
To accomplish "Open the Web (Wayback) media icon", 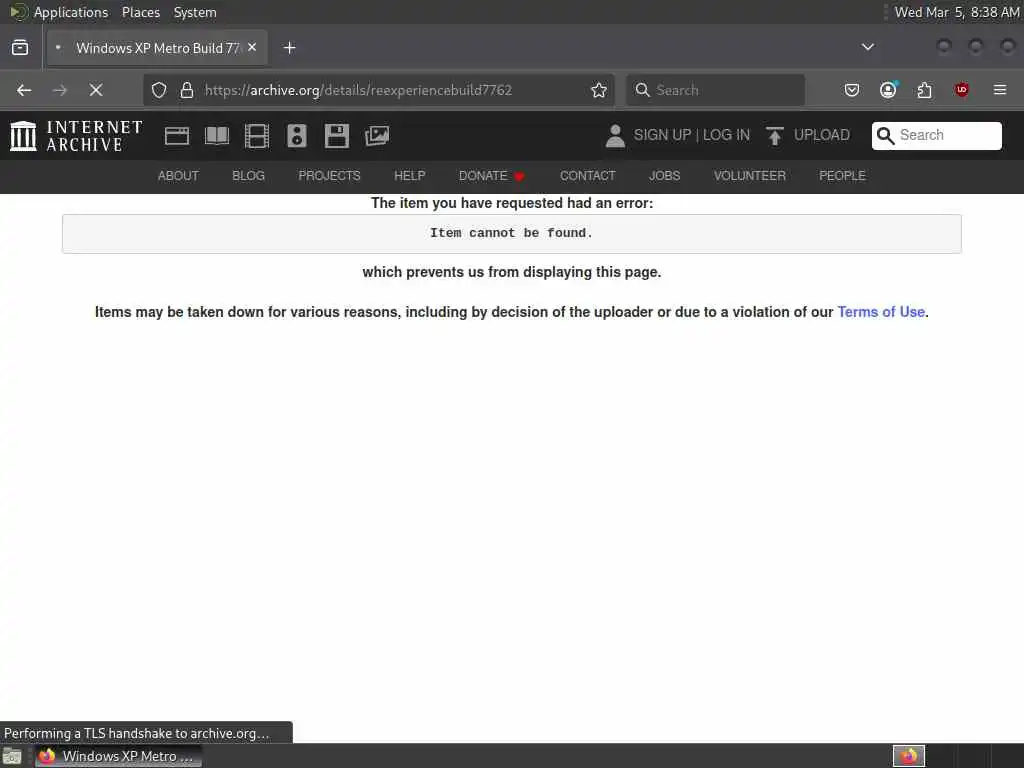I will tap(177, 136).
